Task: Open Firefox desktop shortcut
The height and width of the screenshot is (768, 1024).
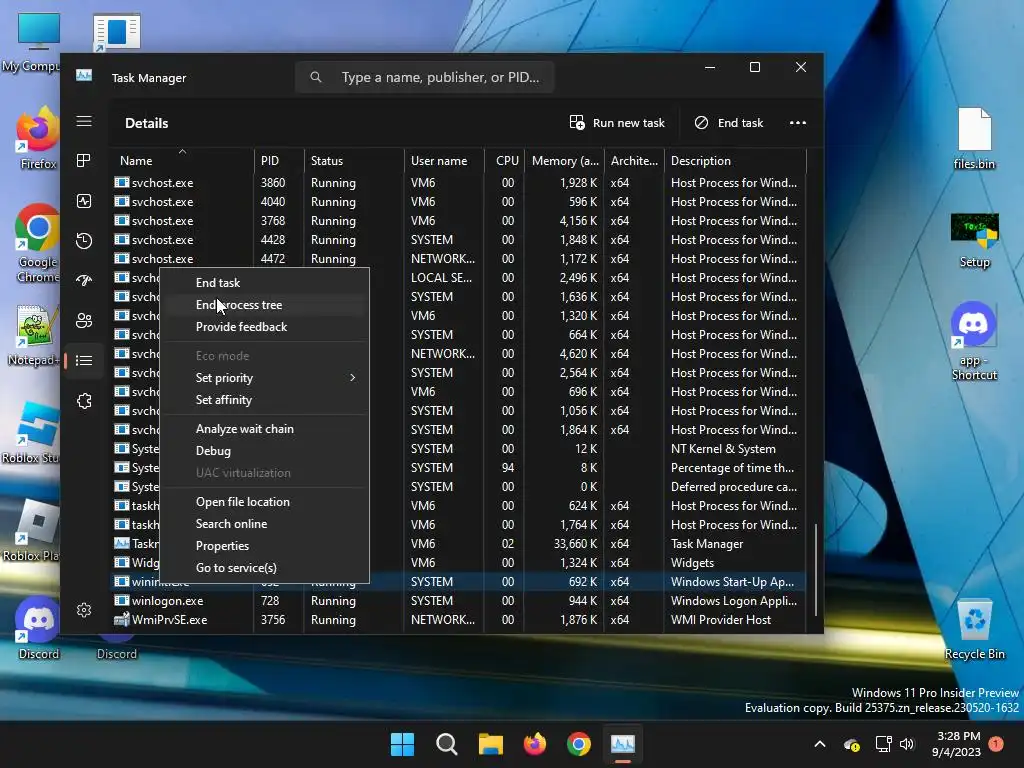Action: point(37,139)
